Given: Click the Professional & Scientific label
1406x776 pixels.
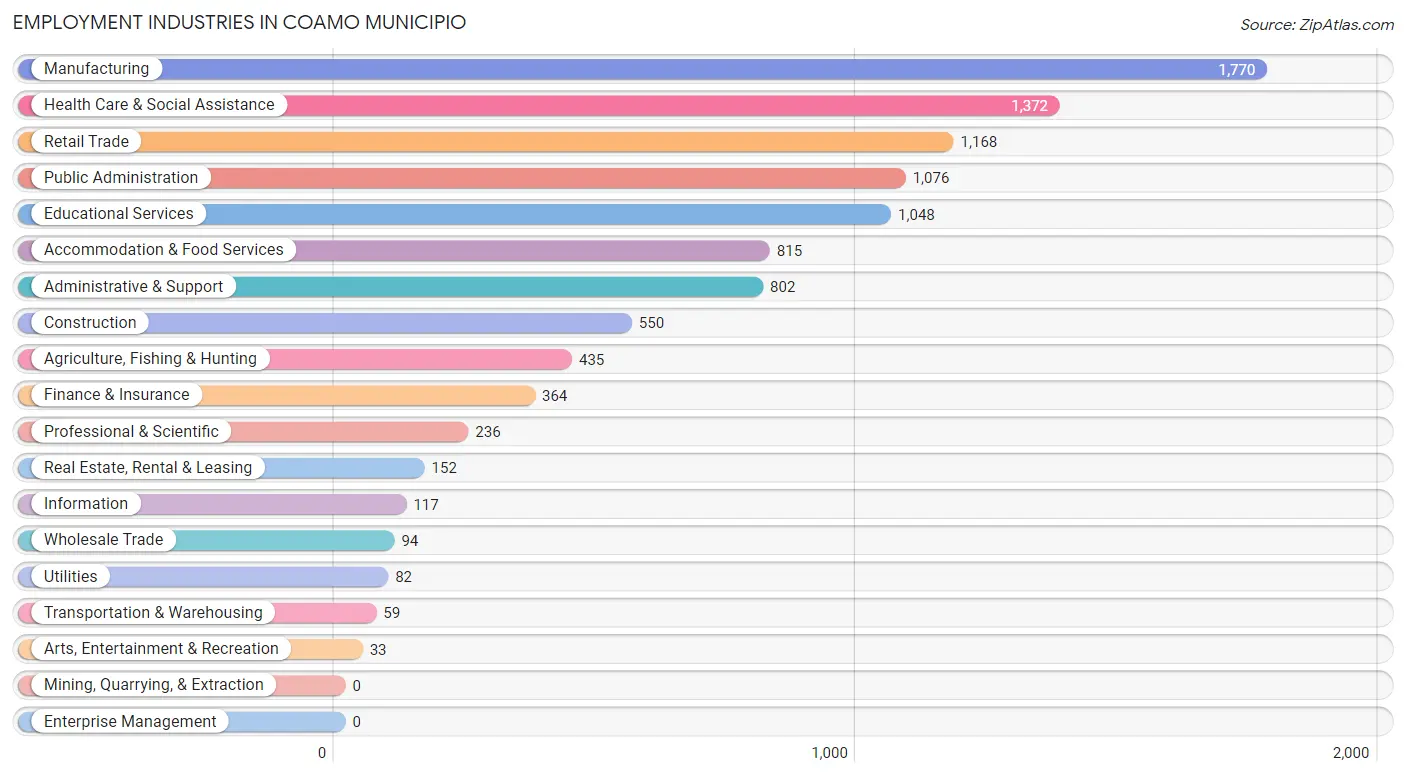Looking at the screenshot, I should tap(131, 432).
